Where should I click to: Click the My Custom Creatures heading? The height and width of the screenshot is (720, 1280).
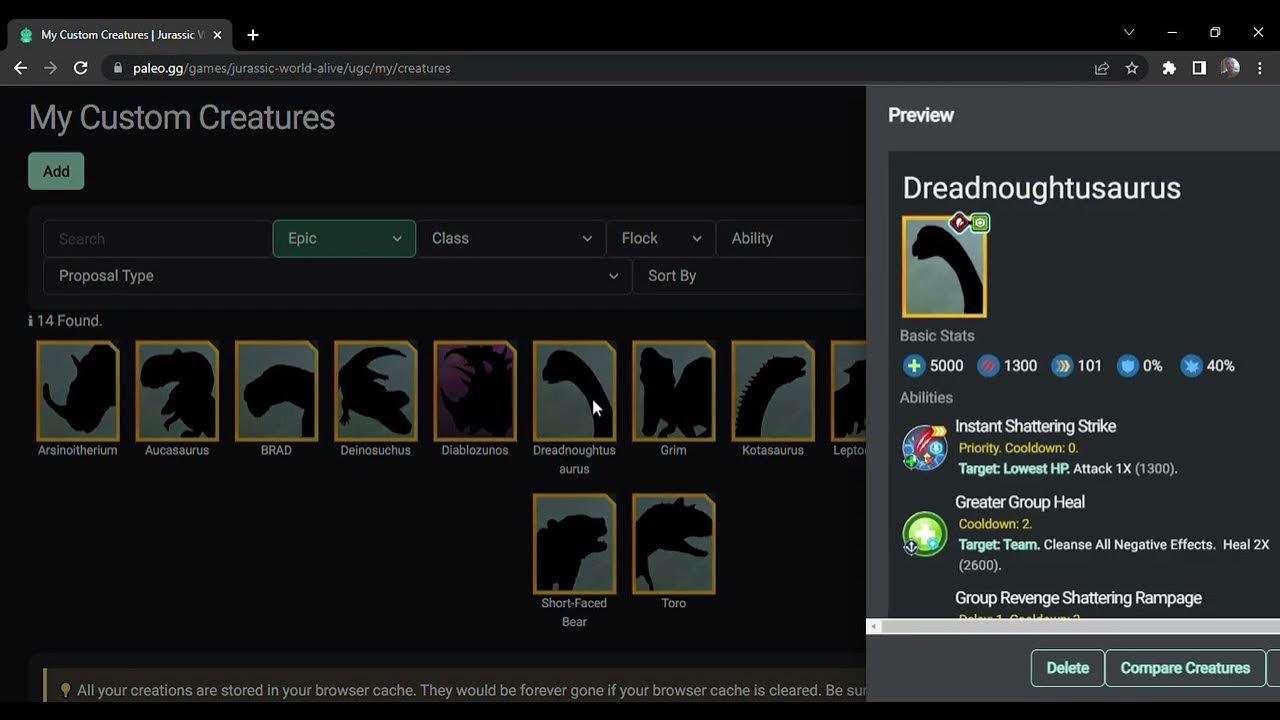pyautogui.click(x=182, y=118)
